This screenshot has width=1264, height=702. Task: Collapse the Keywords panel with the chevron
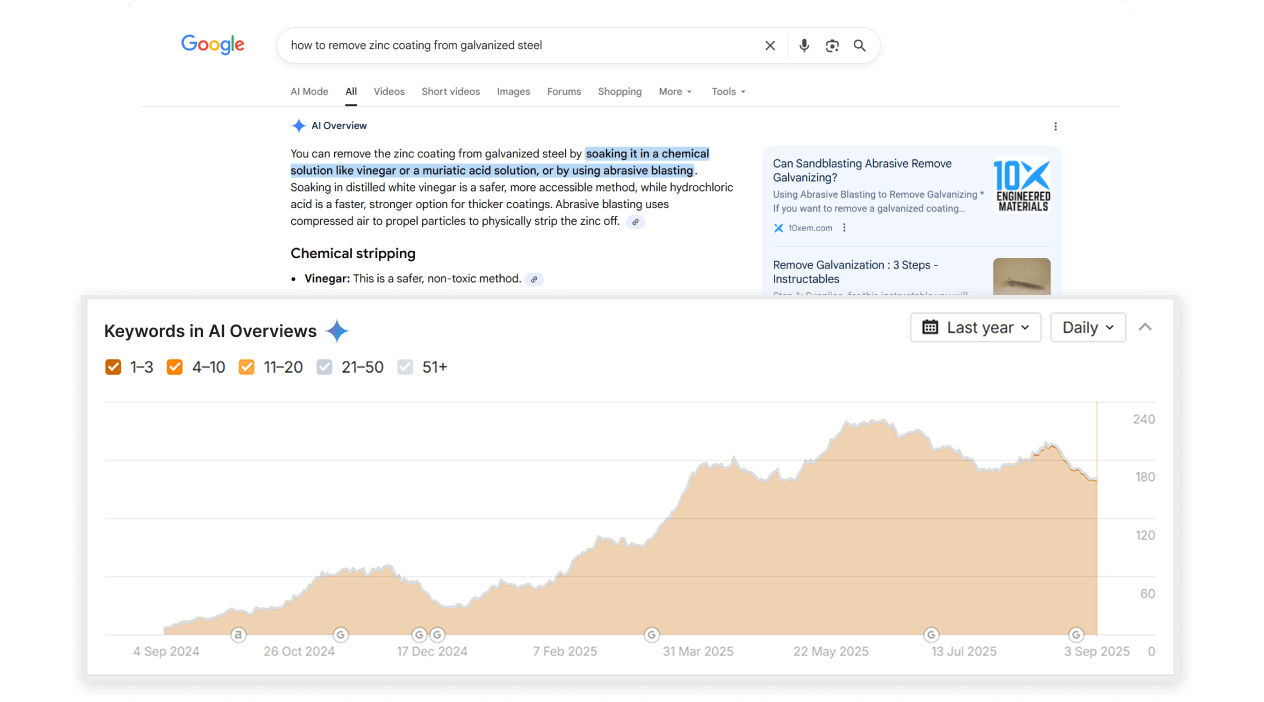[1145, 327]
